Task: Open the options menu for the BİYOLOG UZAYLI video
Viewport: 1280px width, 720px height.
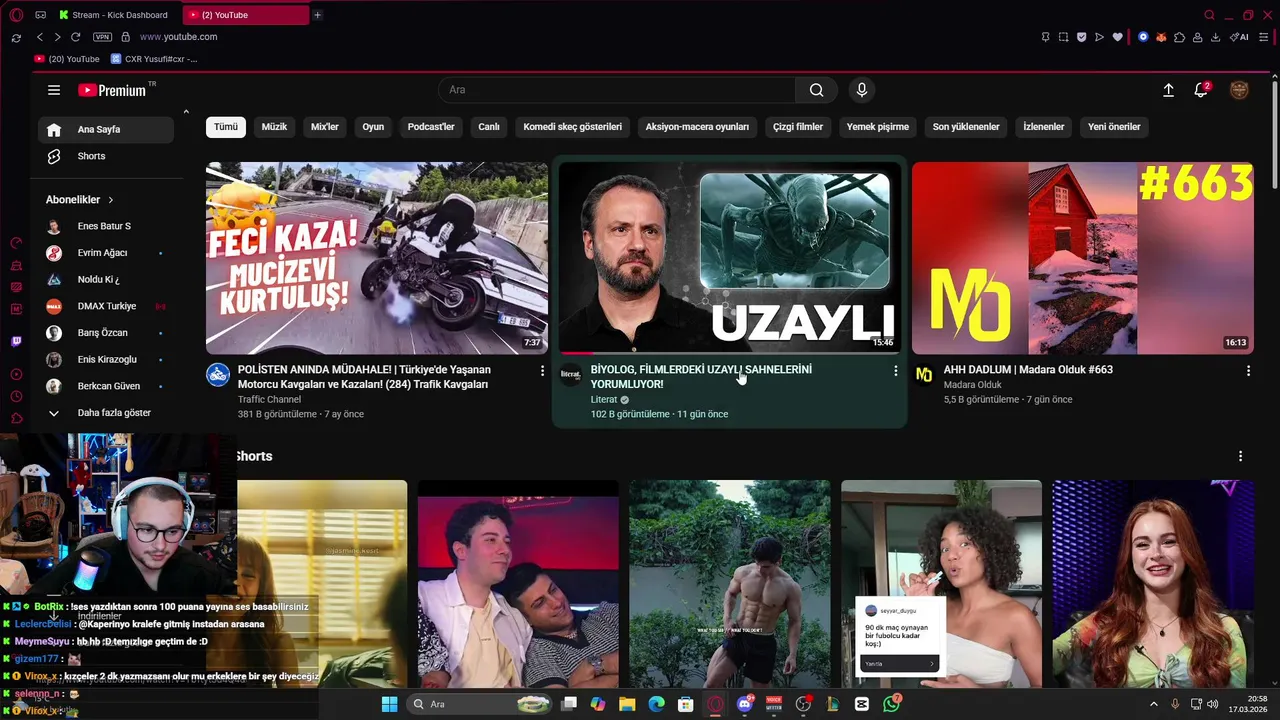Action: [896, 371]
